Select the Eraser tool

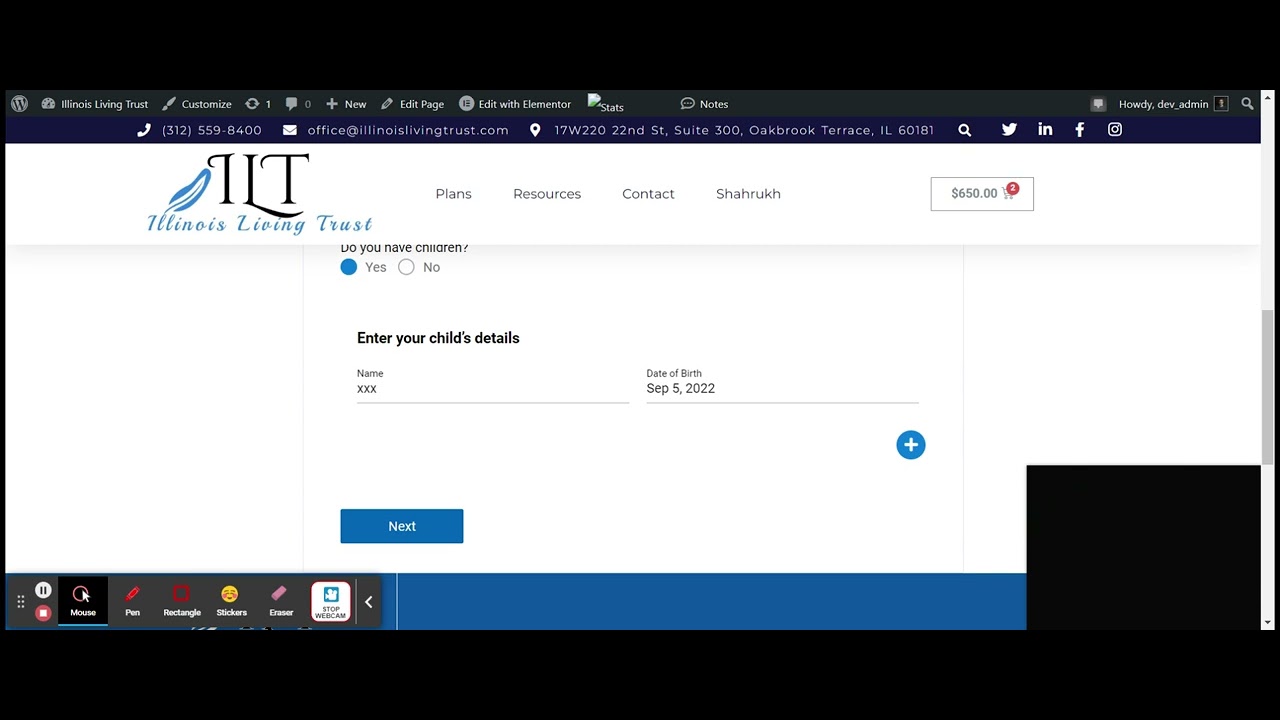click(x=281, y=602)
